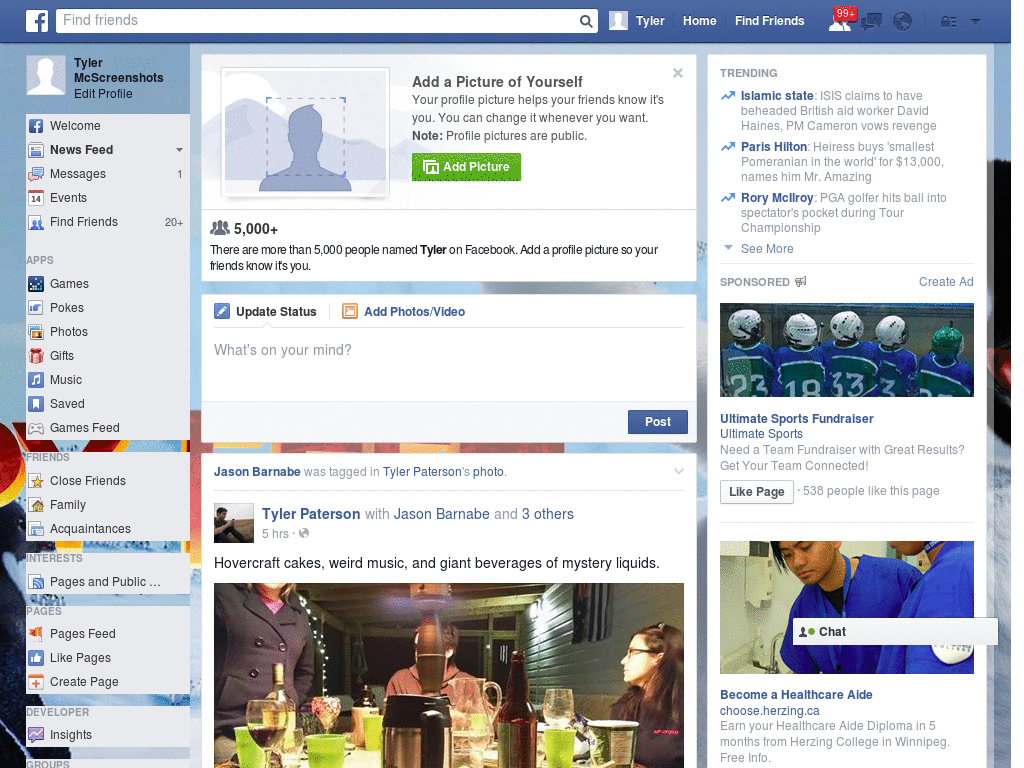Open the Chat bar

pyautogui.click(x=895, y=632)
